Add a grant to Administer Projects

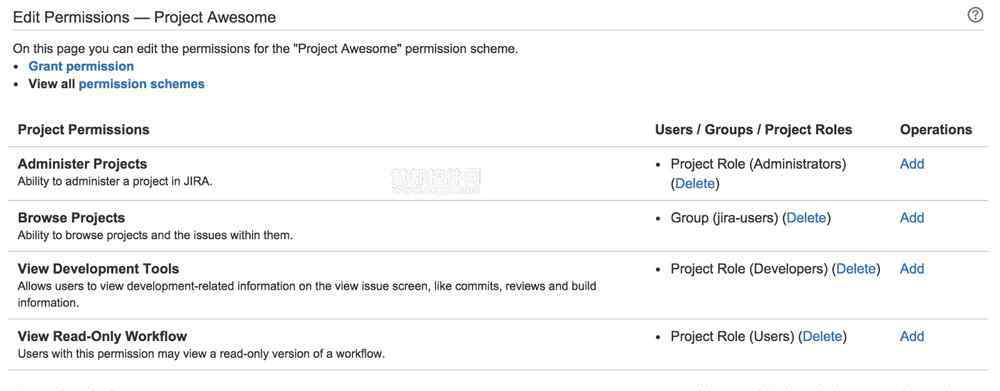tap(912, 164)
